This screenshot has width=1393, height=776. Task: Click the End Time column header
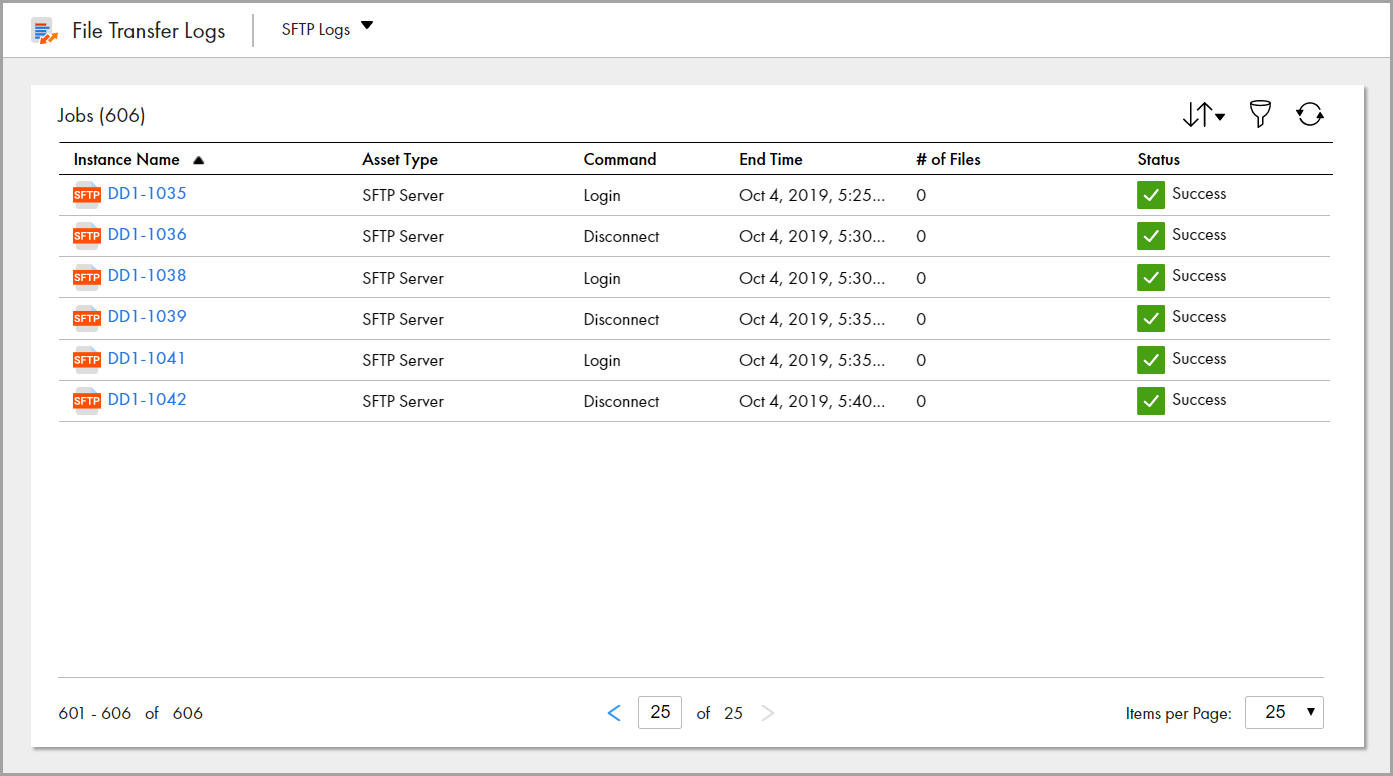point(771,159)
